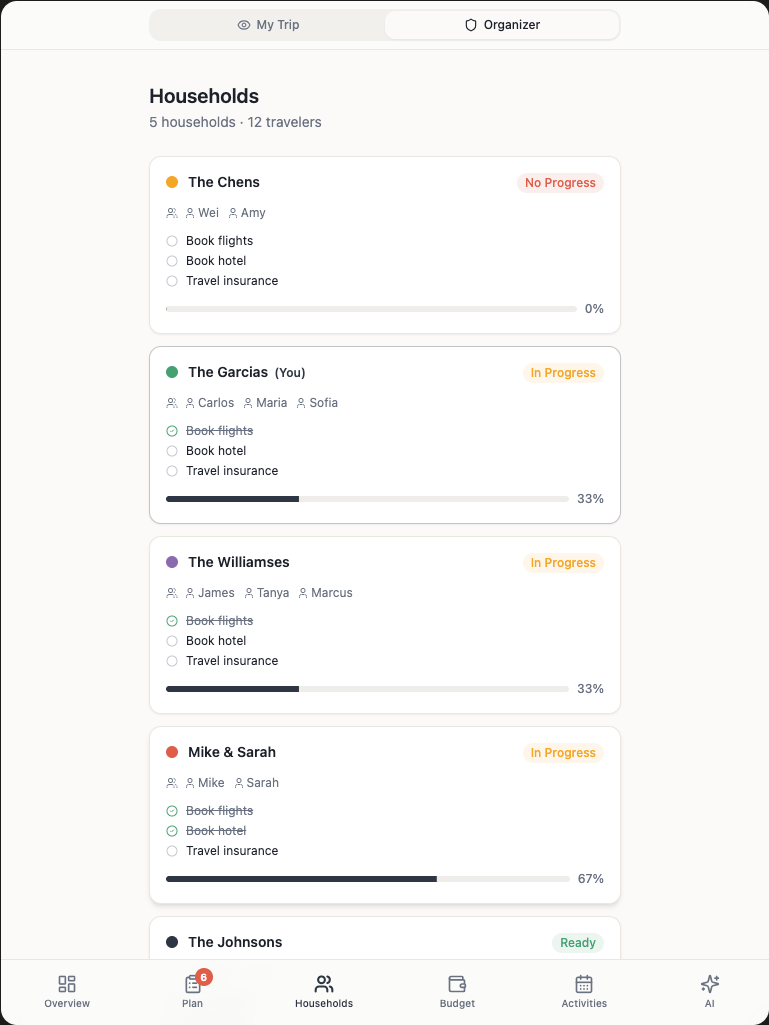This screenshot has height=1025, width=769.
Task: Switch to the My Trip tab
Action: pos(268,25)
